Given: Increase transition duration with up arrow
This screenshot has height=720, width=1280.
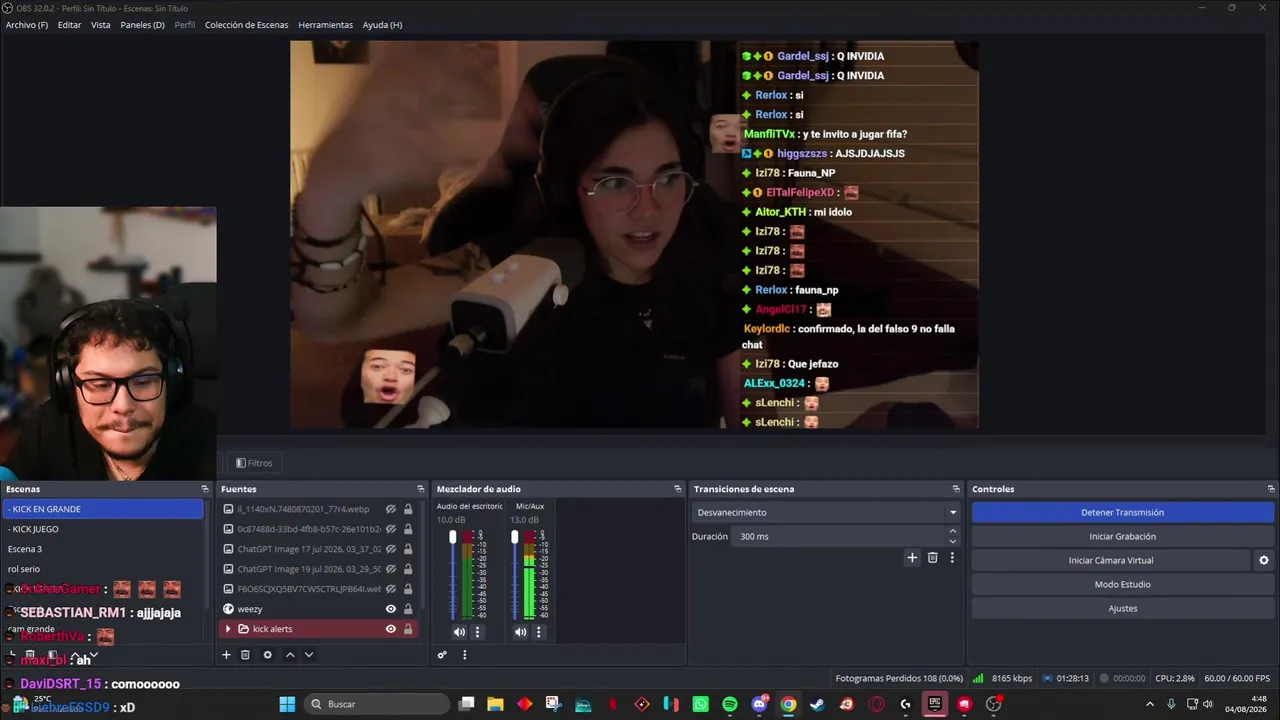Looking at the screenshot, I should point(952,532).
